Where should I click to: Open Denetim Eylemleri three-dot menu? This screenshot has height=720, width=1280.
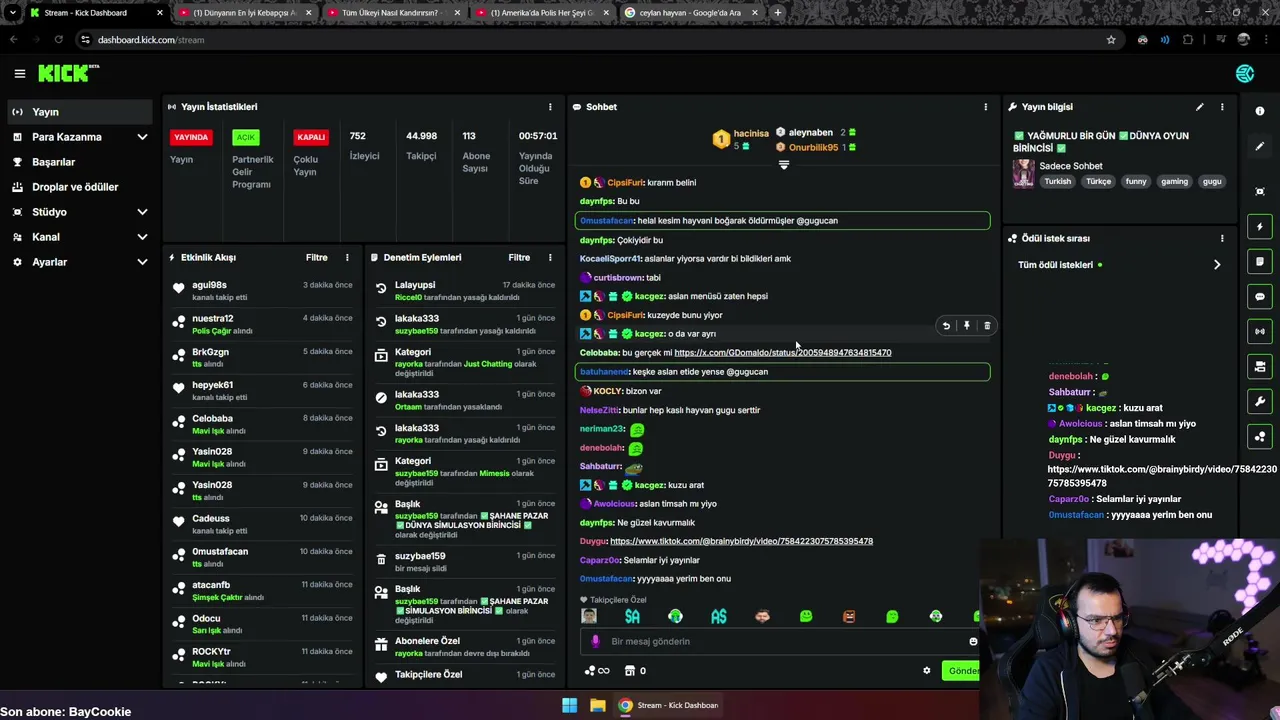click(x=550, y=257)
